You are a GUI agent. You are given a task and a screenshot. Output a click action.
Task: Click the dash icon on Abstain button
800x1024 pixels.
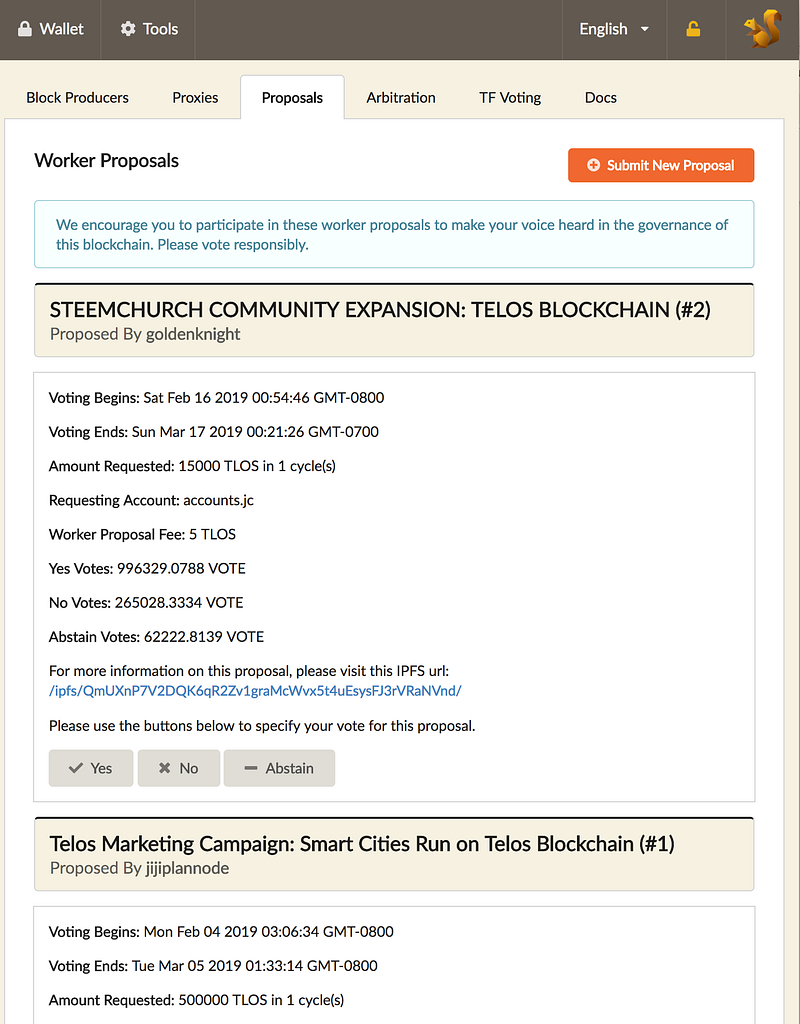(251, 768)
